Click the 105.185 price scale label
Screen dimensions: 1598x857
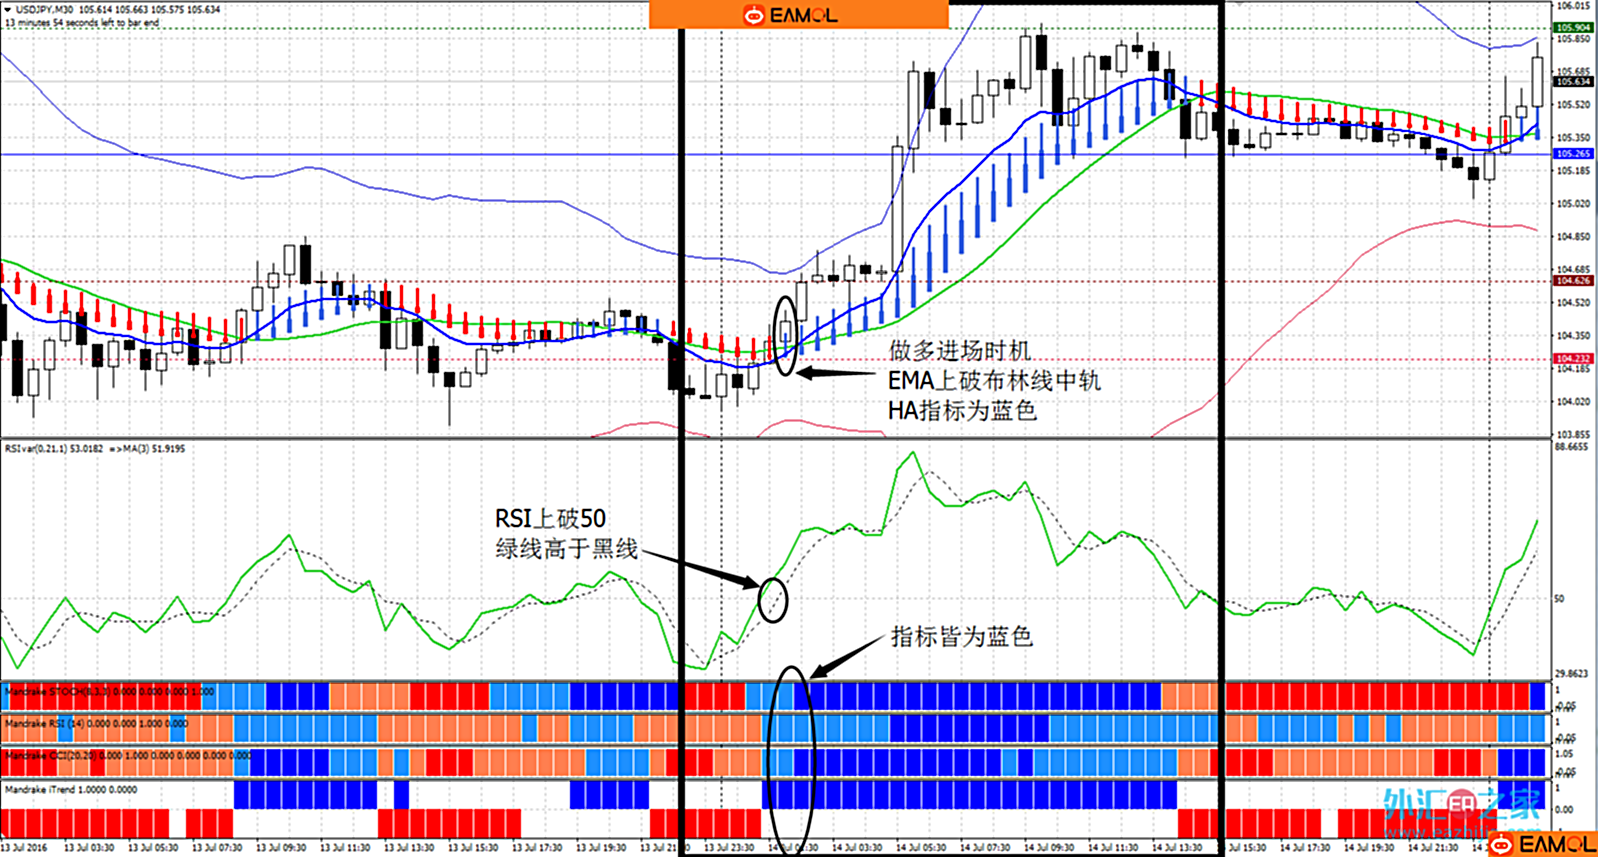pyautogui.click(x=1574, y=170)
